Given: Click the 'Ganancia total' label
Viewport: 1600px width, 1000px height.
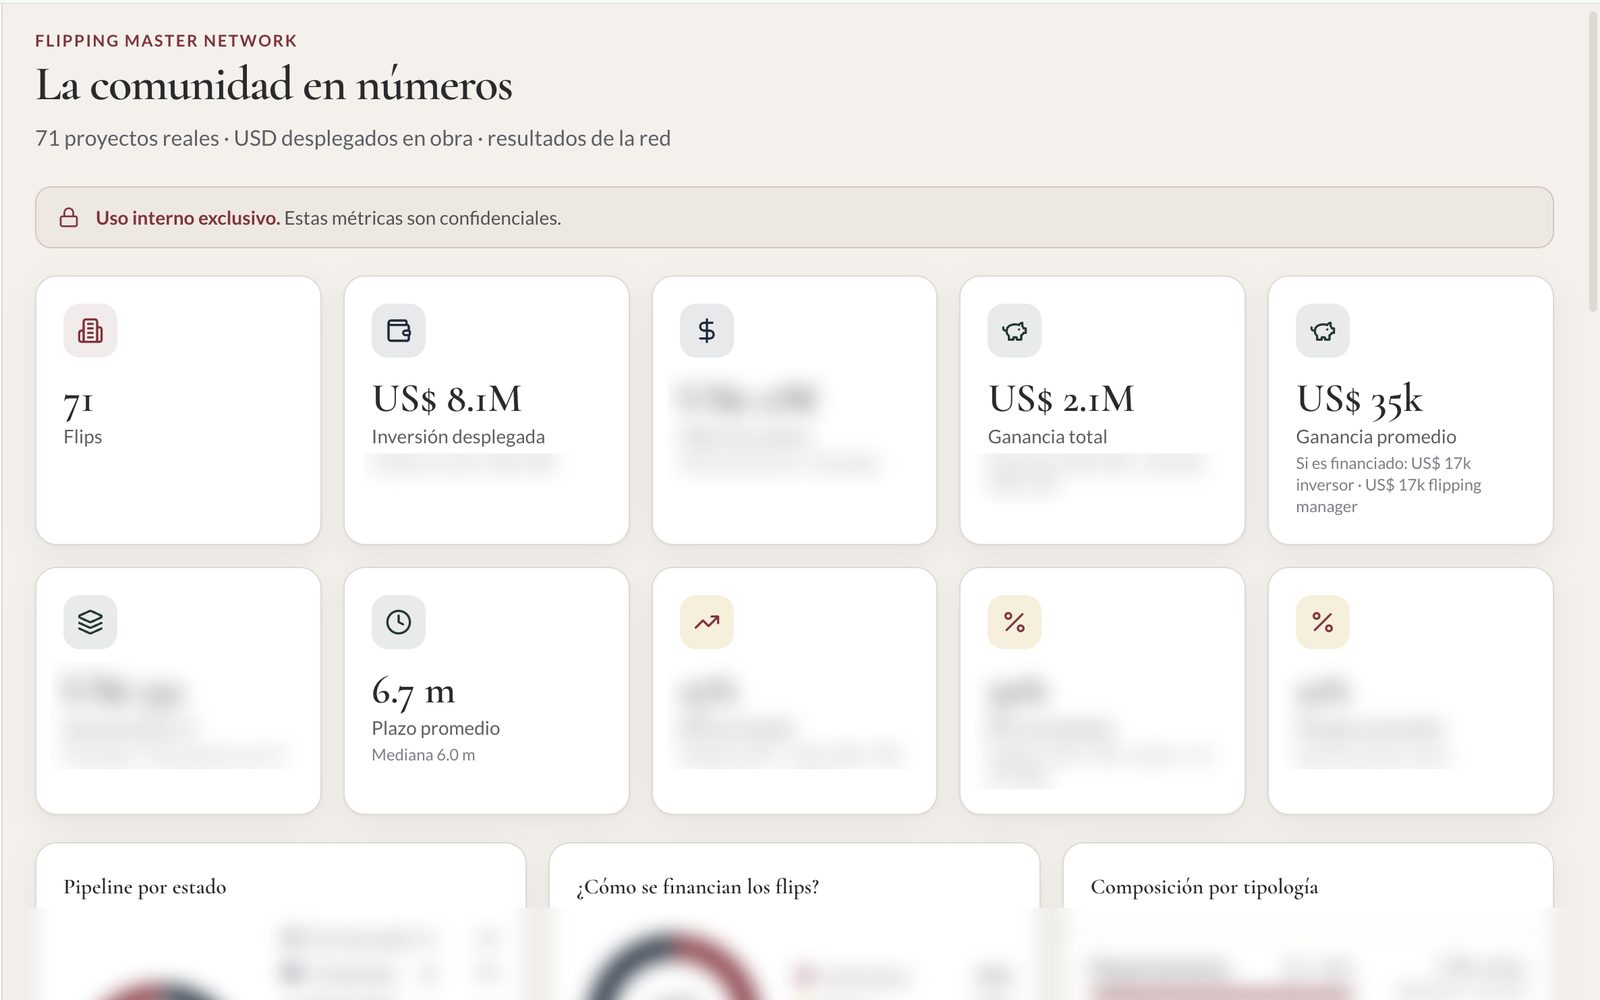Looking at the screenshot, I should 1047,437.
